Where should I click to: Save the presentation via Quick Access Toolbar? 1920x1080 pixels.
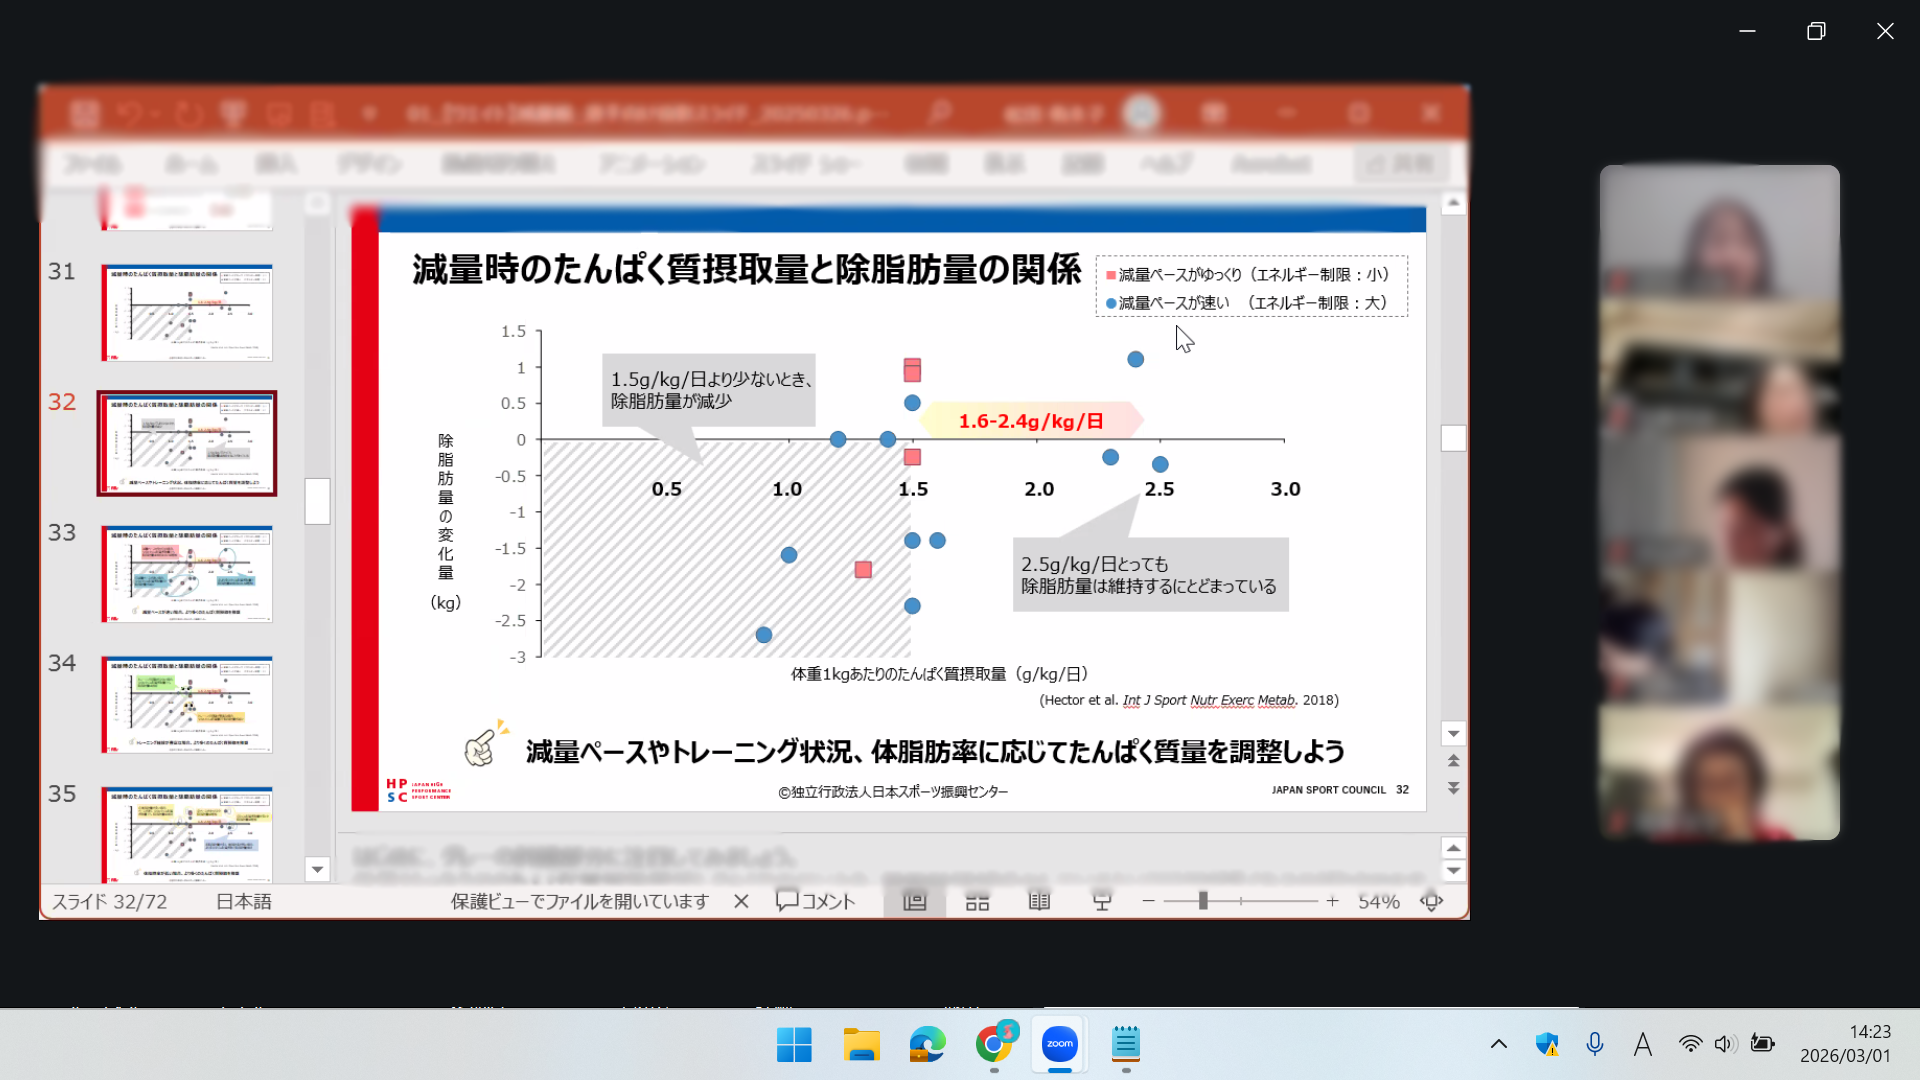(x=85, y=113)
